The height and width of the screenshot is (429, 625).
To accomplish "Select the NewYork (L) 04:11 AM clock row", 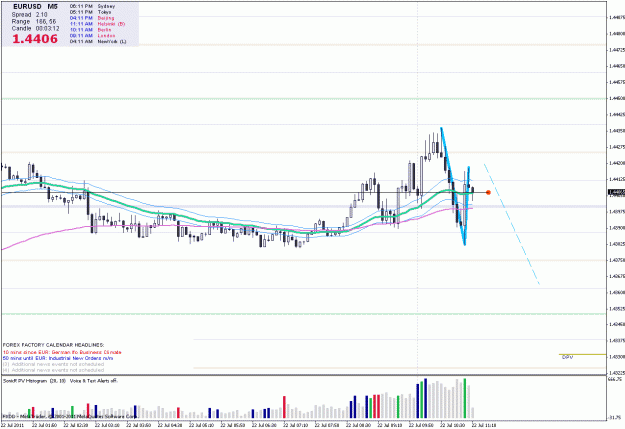I will (x=98, y=41).
